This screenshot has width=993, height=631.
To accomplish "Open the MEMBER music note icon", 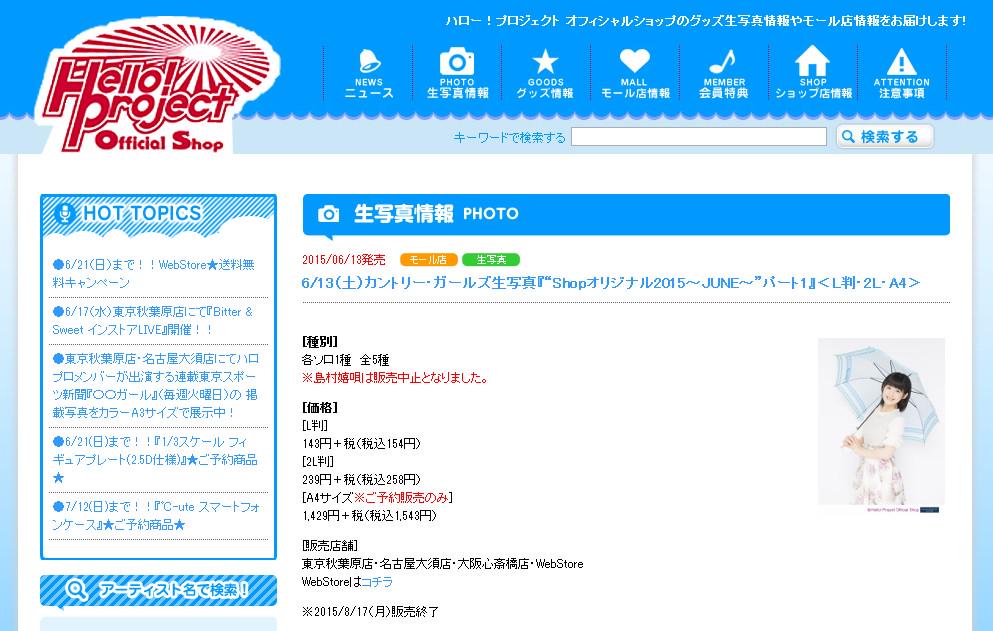I will [723, 61].
